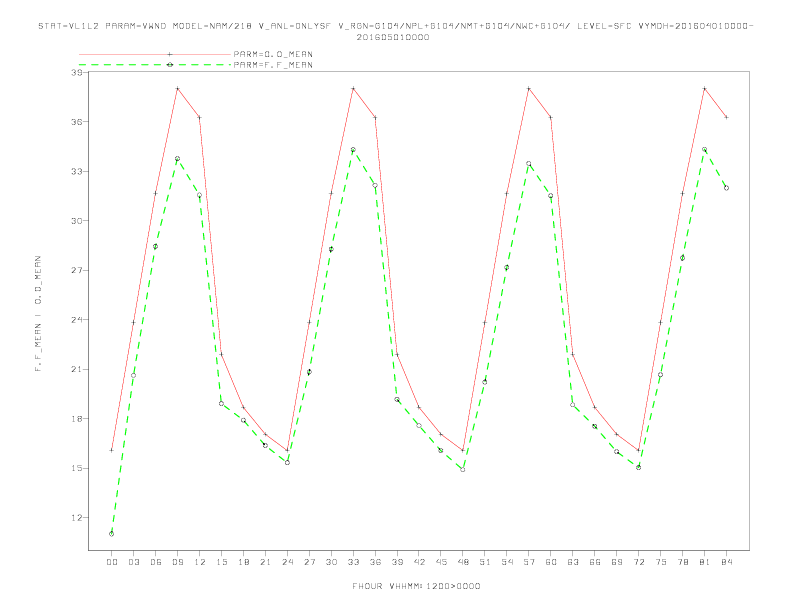Click x-axis tick label 06

156,562
